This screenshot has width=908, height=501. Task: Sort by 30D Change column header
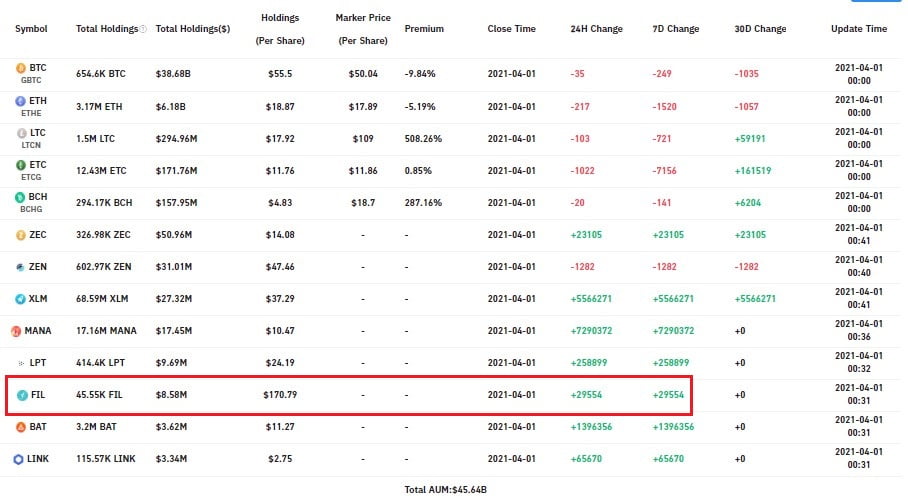click(760, 29)
